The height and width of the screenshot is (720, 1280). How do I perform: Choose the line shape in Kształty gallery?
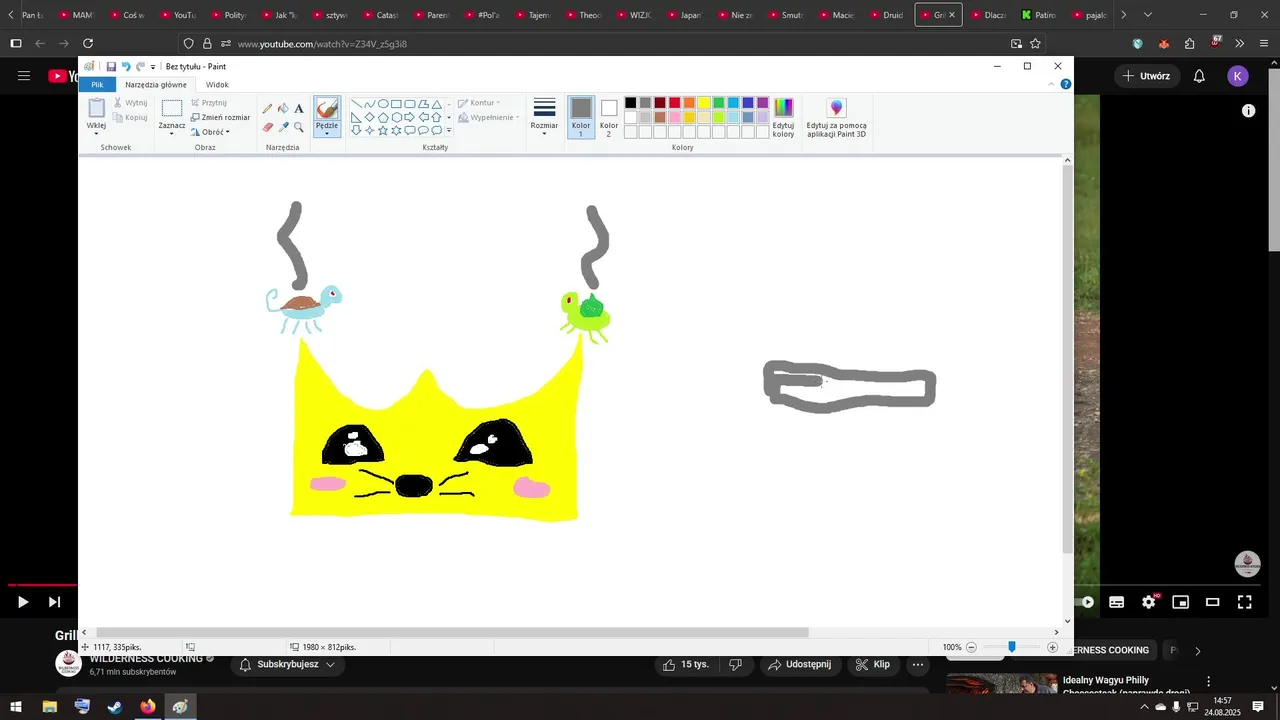pyautogui.click(x=356, y=104)
